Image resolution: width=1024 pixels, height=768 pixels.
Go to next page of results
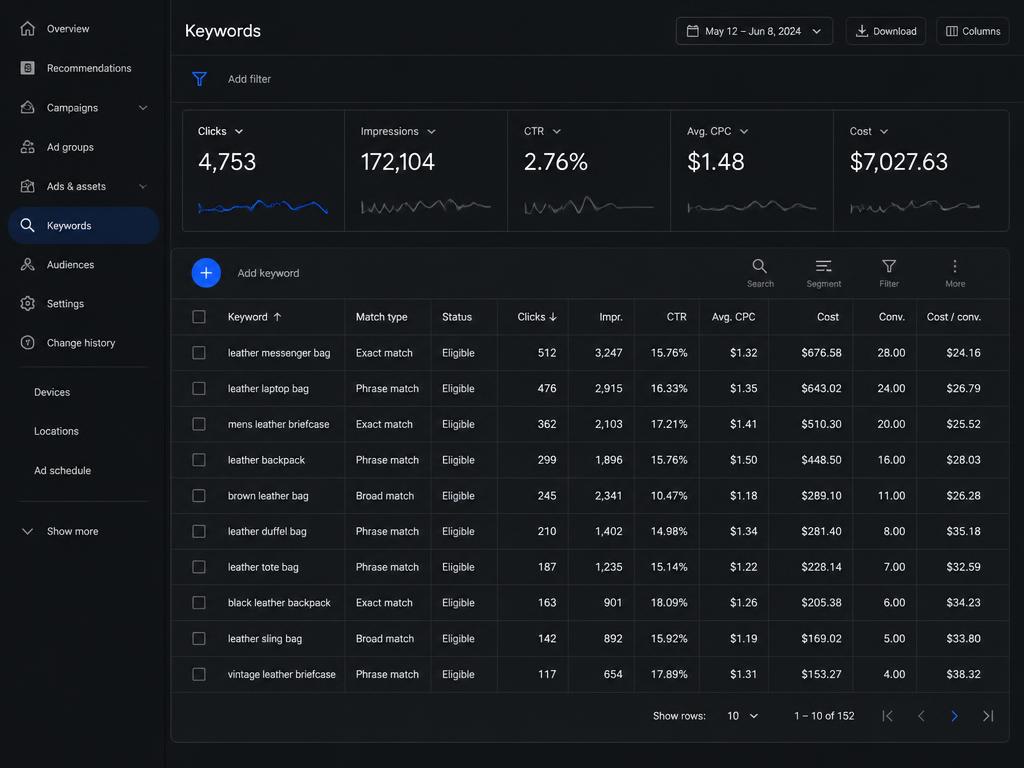[954, 716]
